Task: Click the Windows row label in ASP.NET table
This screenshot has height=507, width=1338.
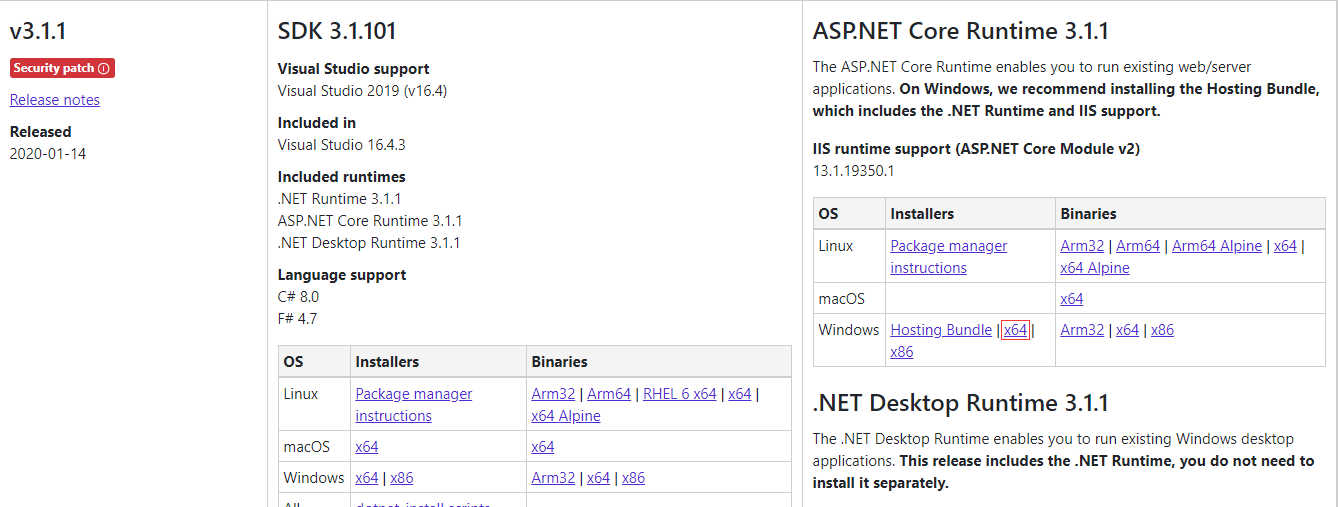Action: pyautogui.click(x=849, y=330)
